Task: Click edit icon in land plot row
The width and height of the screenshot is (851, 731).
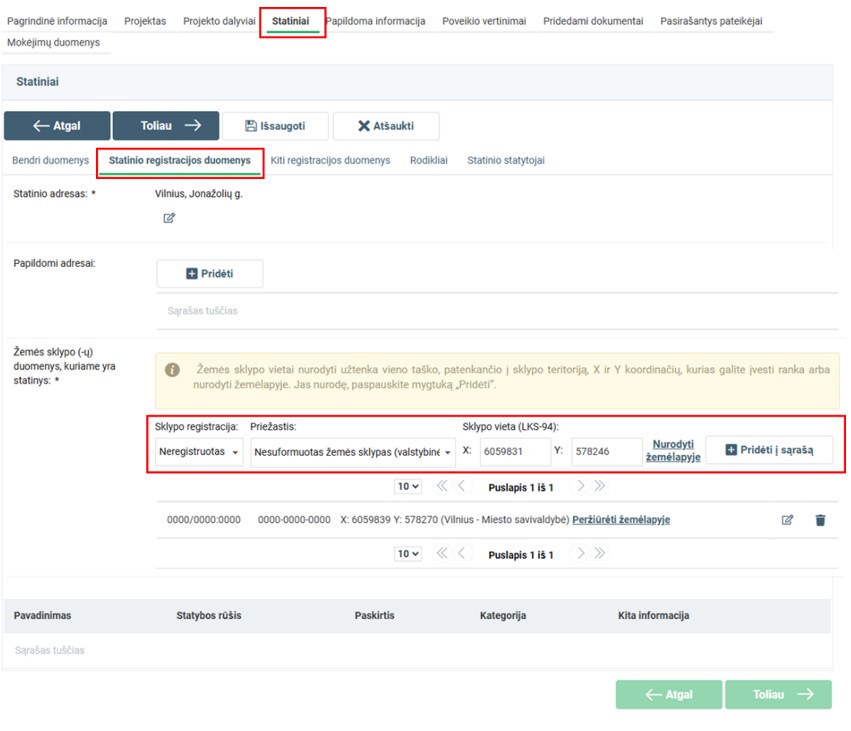Action: click(787, 520)
